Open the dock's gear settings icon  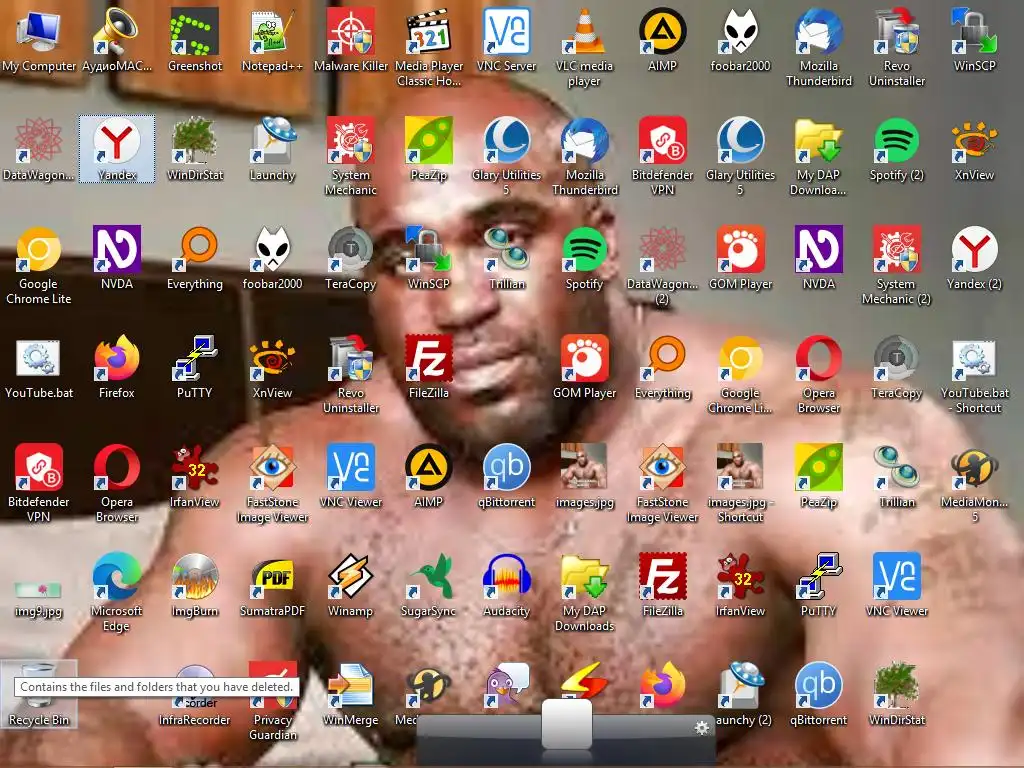(x=702, y=728)
